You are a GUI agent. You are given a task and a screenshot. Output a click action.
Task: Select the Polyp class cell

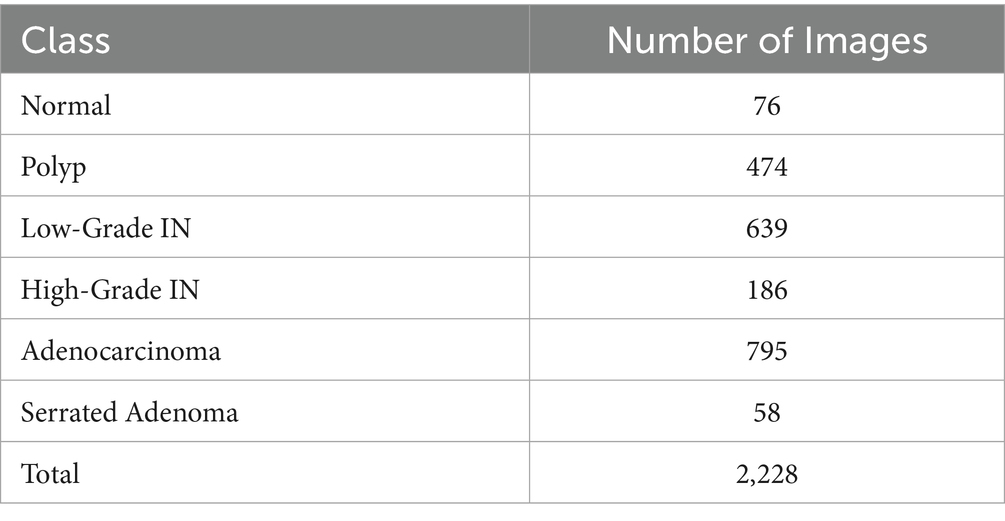(x=54, y=167)
